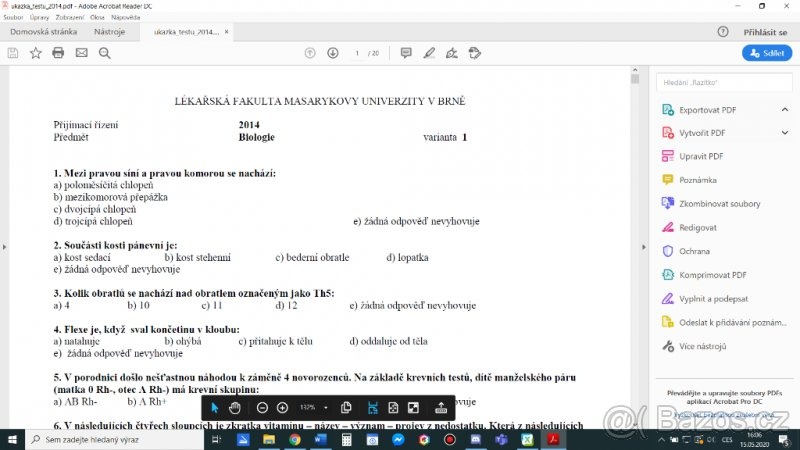
Task: Select the highlight pen tool in the toolbar
Action: [429, 53]
